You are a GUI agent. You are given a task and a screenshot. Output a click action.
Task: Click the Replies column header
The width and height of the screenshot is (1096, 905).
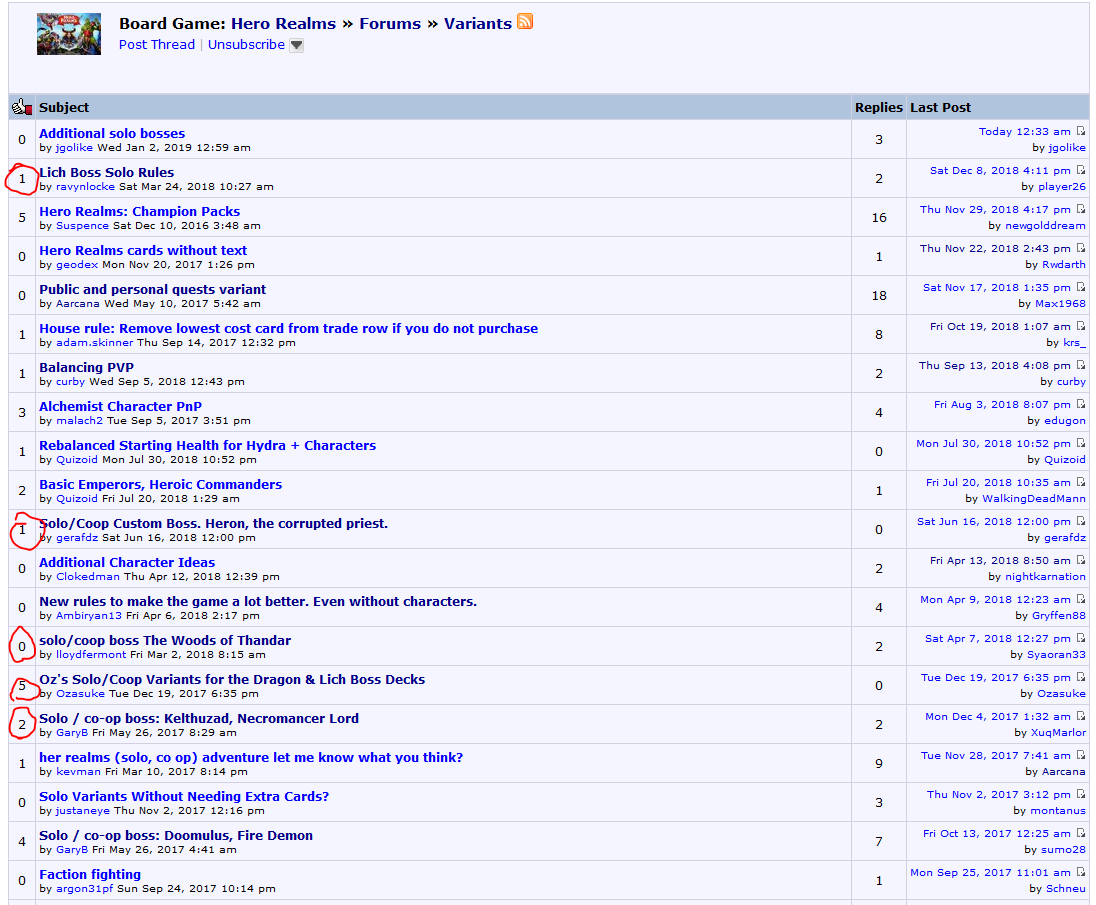click(x=879, y=108)
